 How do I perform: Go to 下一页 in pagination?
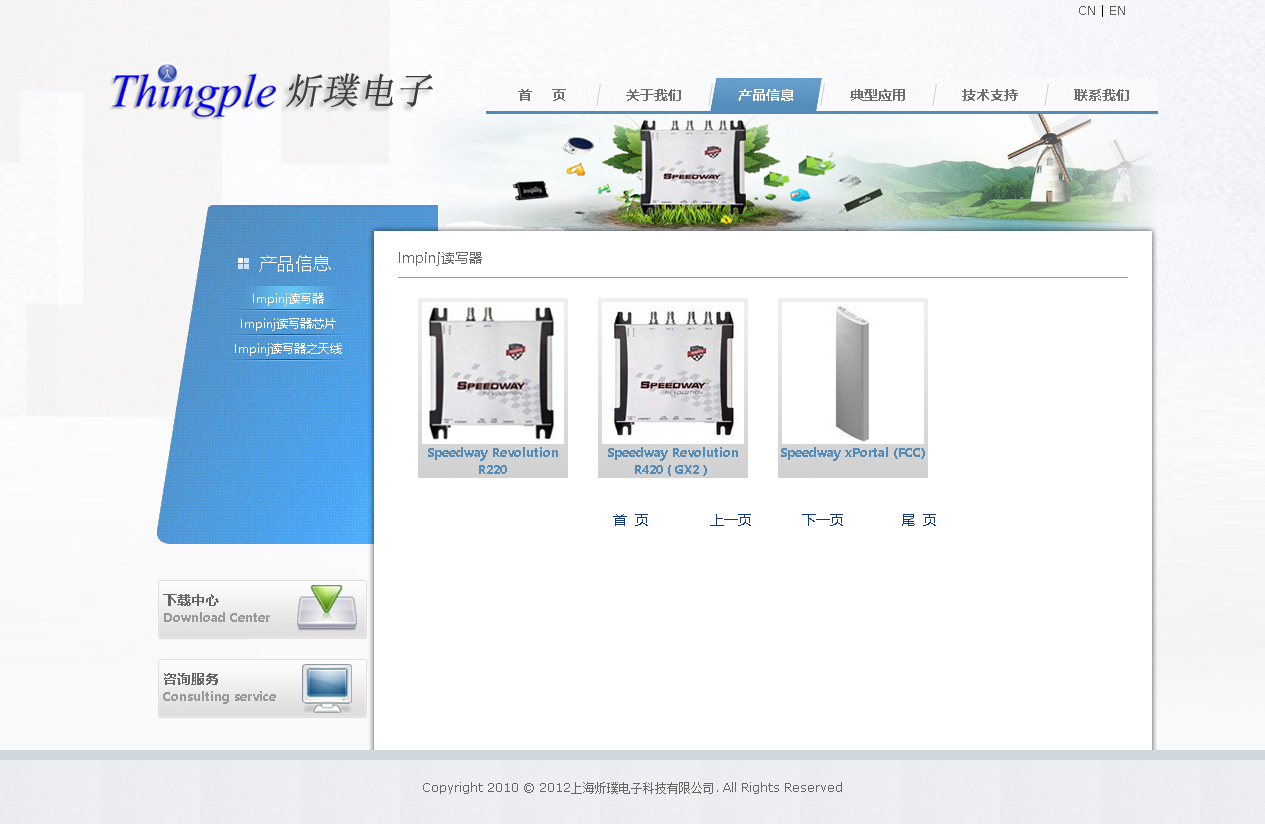823,520
